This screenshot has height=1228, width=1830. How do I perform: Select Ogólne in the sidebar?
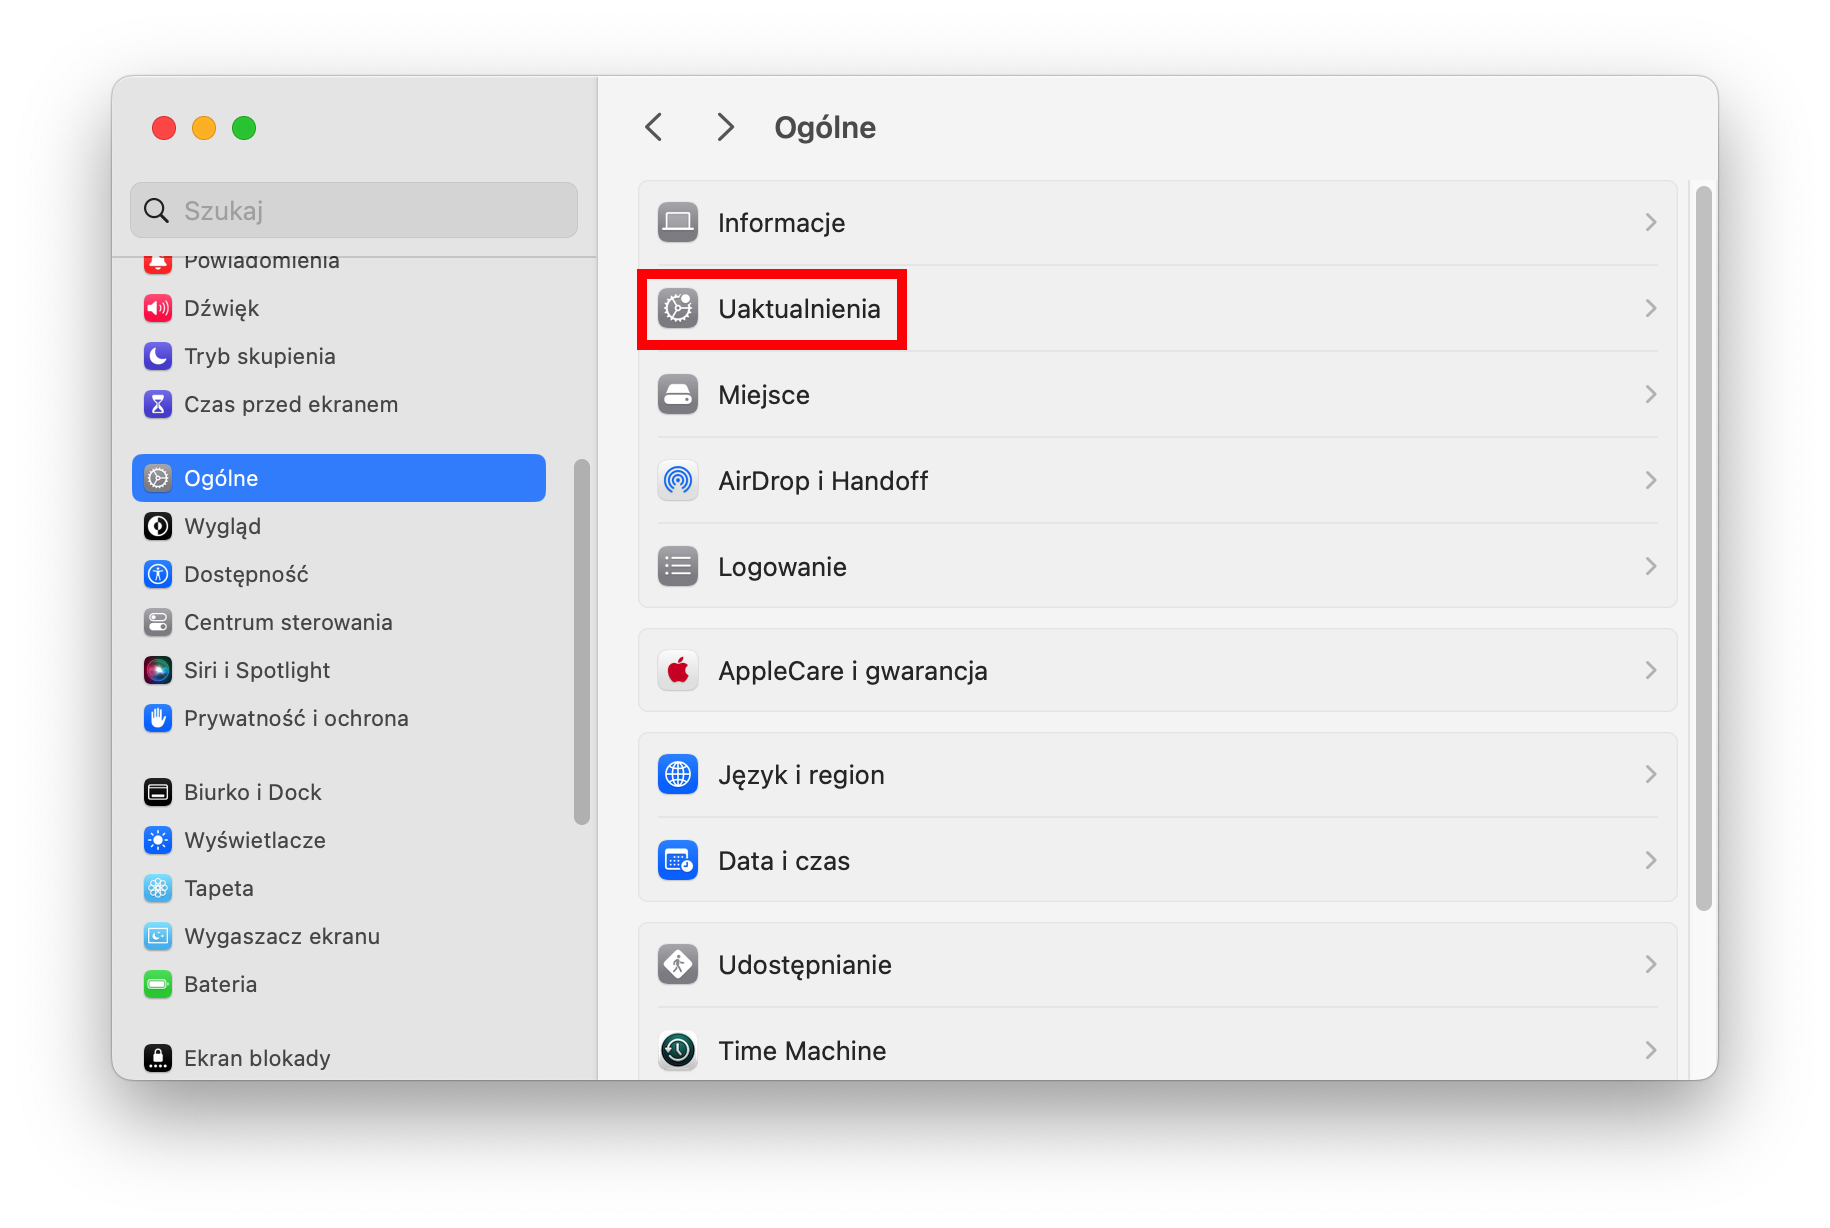click(339, 478)
